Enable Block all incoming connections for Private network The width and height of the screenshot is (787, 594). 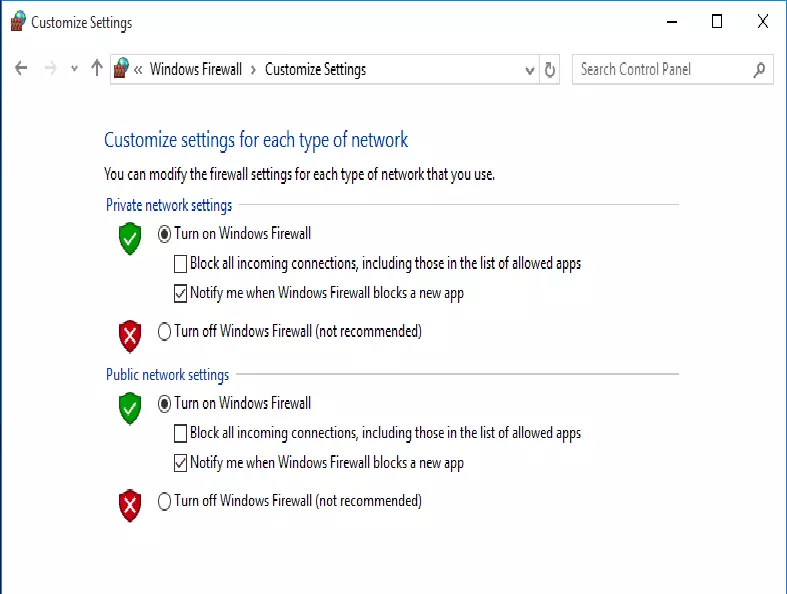point(180,264)
